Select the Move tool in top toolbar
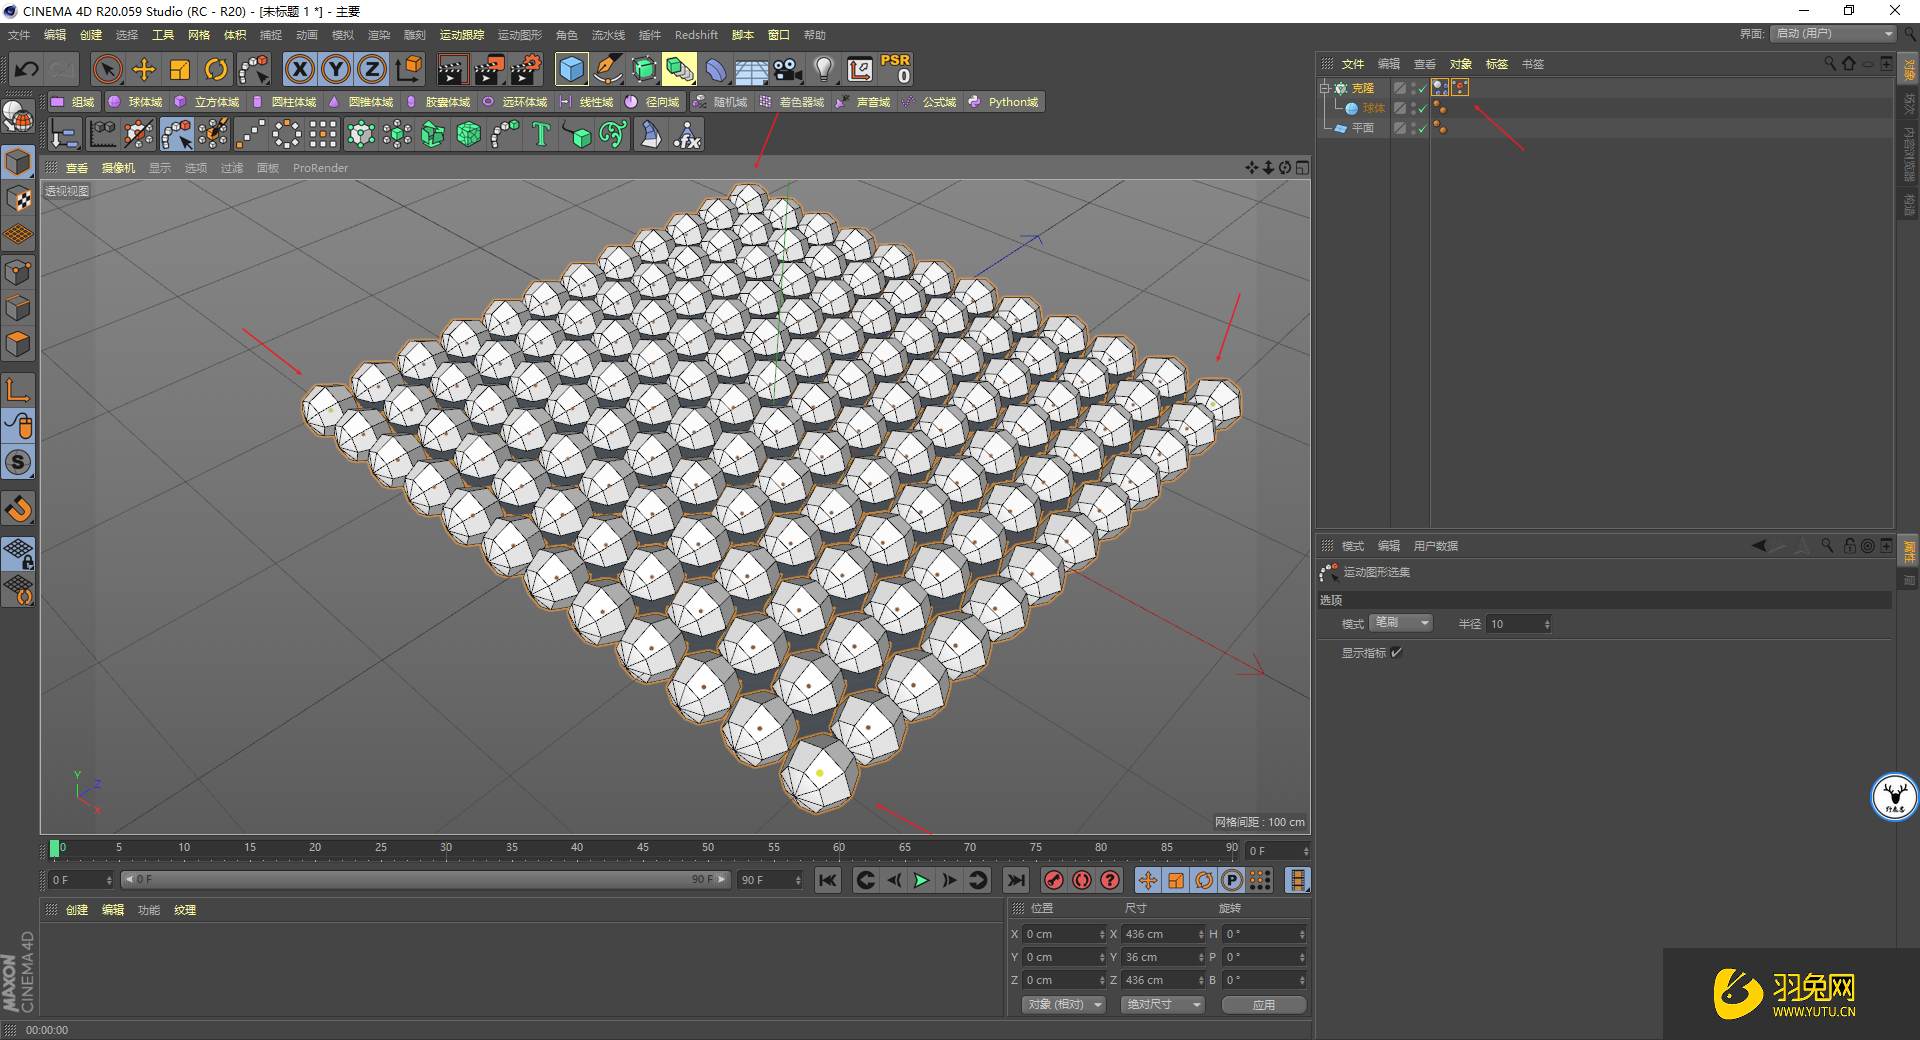This screenshot has width=1920, height=1040. [x=144, y=69]
